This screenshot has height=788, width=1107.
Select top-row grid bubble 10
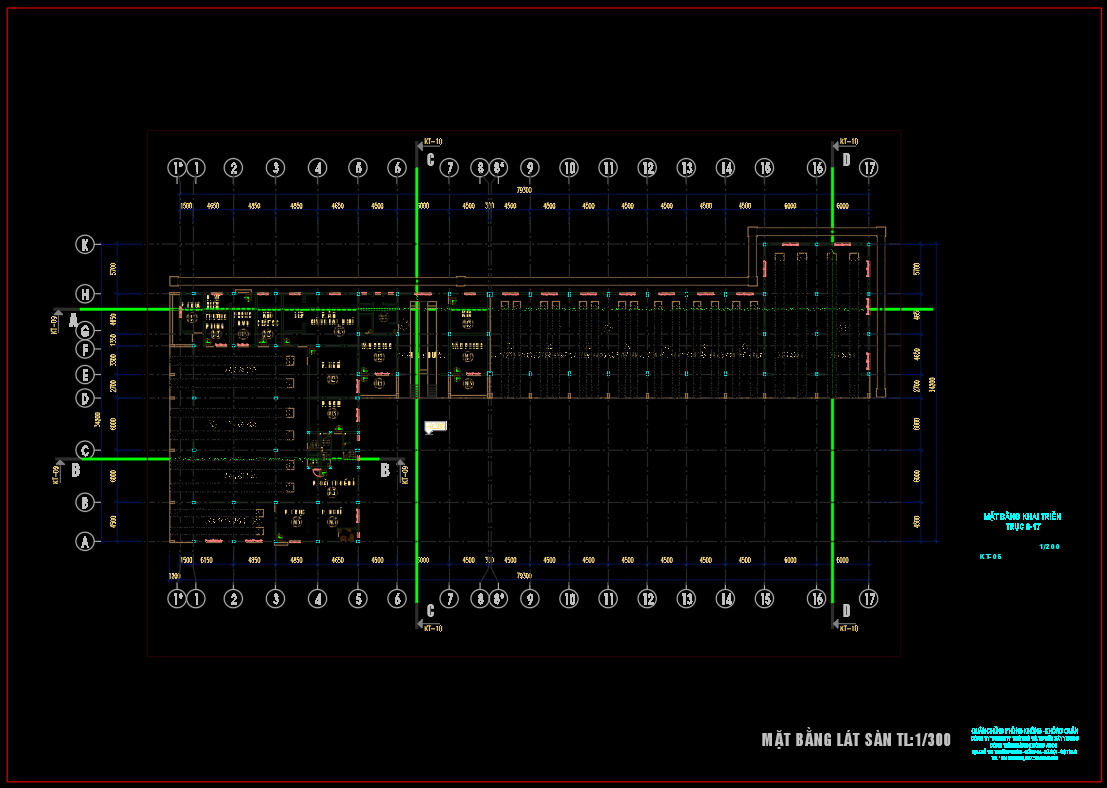click(569, 168)
